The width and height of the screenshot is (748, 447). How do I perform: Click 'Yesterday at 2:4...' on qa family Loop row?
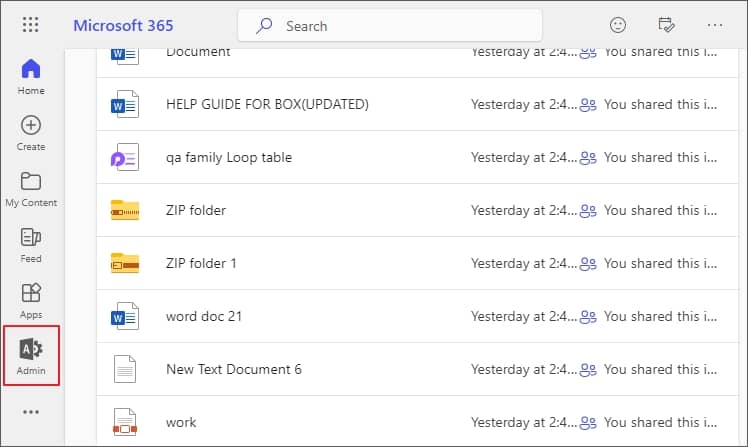pos(524,157)
